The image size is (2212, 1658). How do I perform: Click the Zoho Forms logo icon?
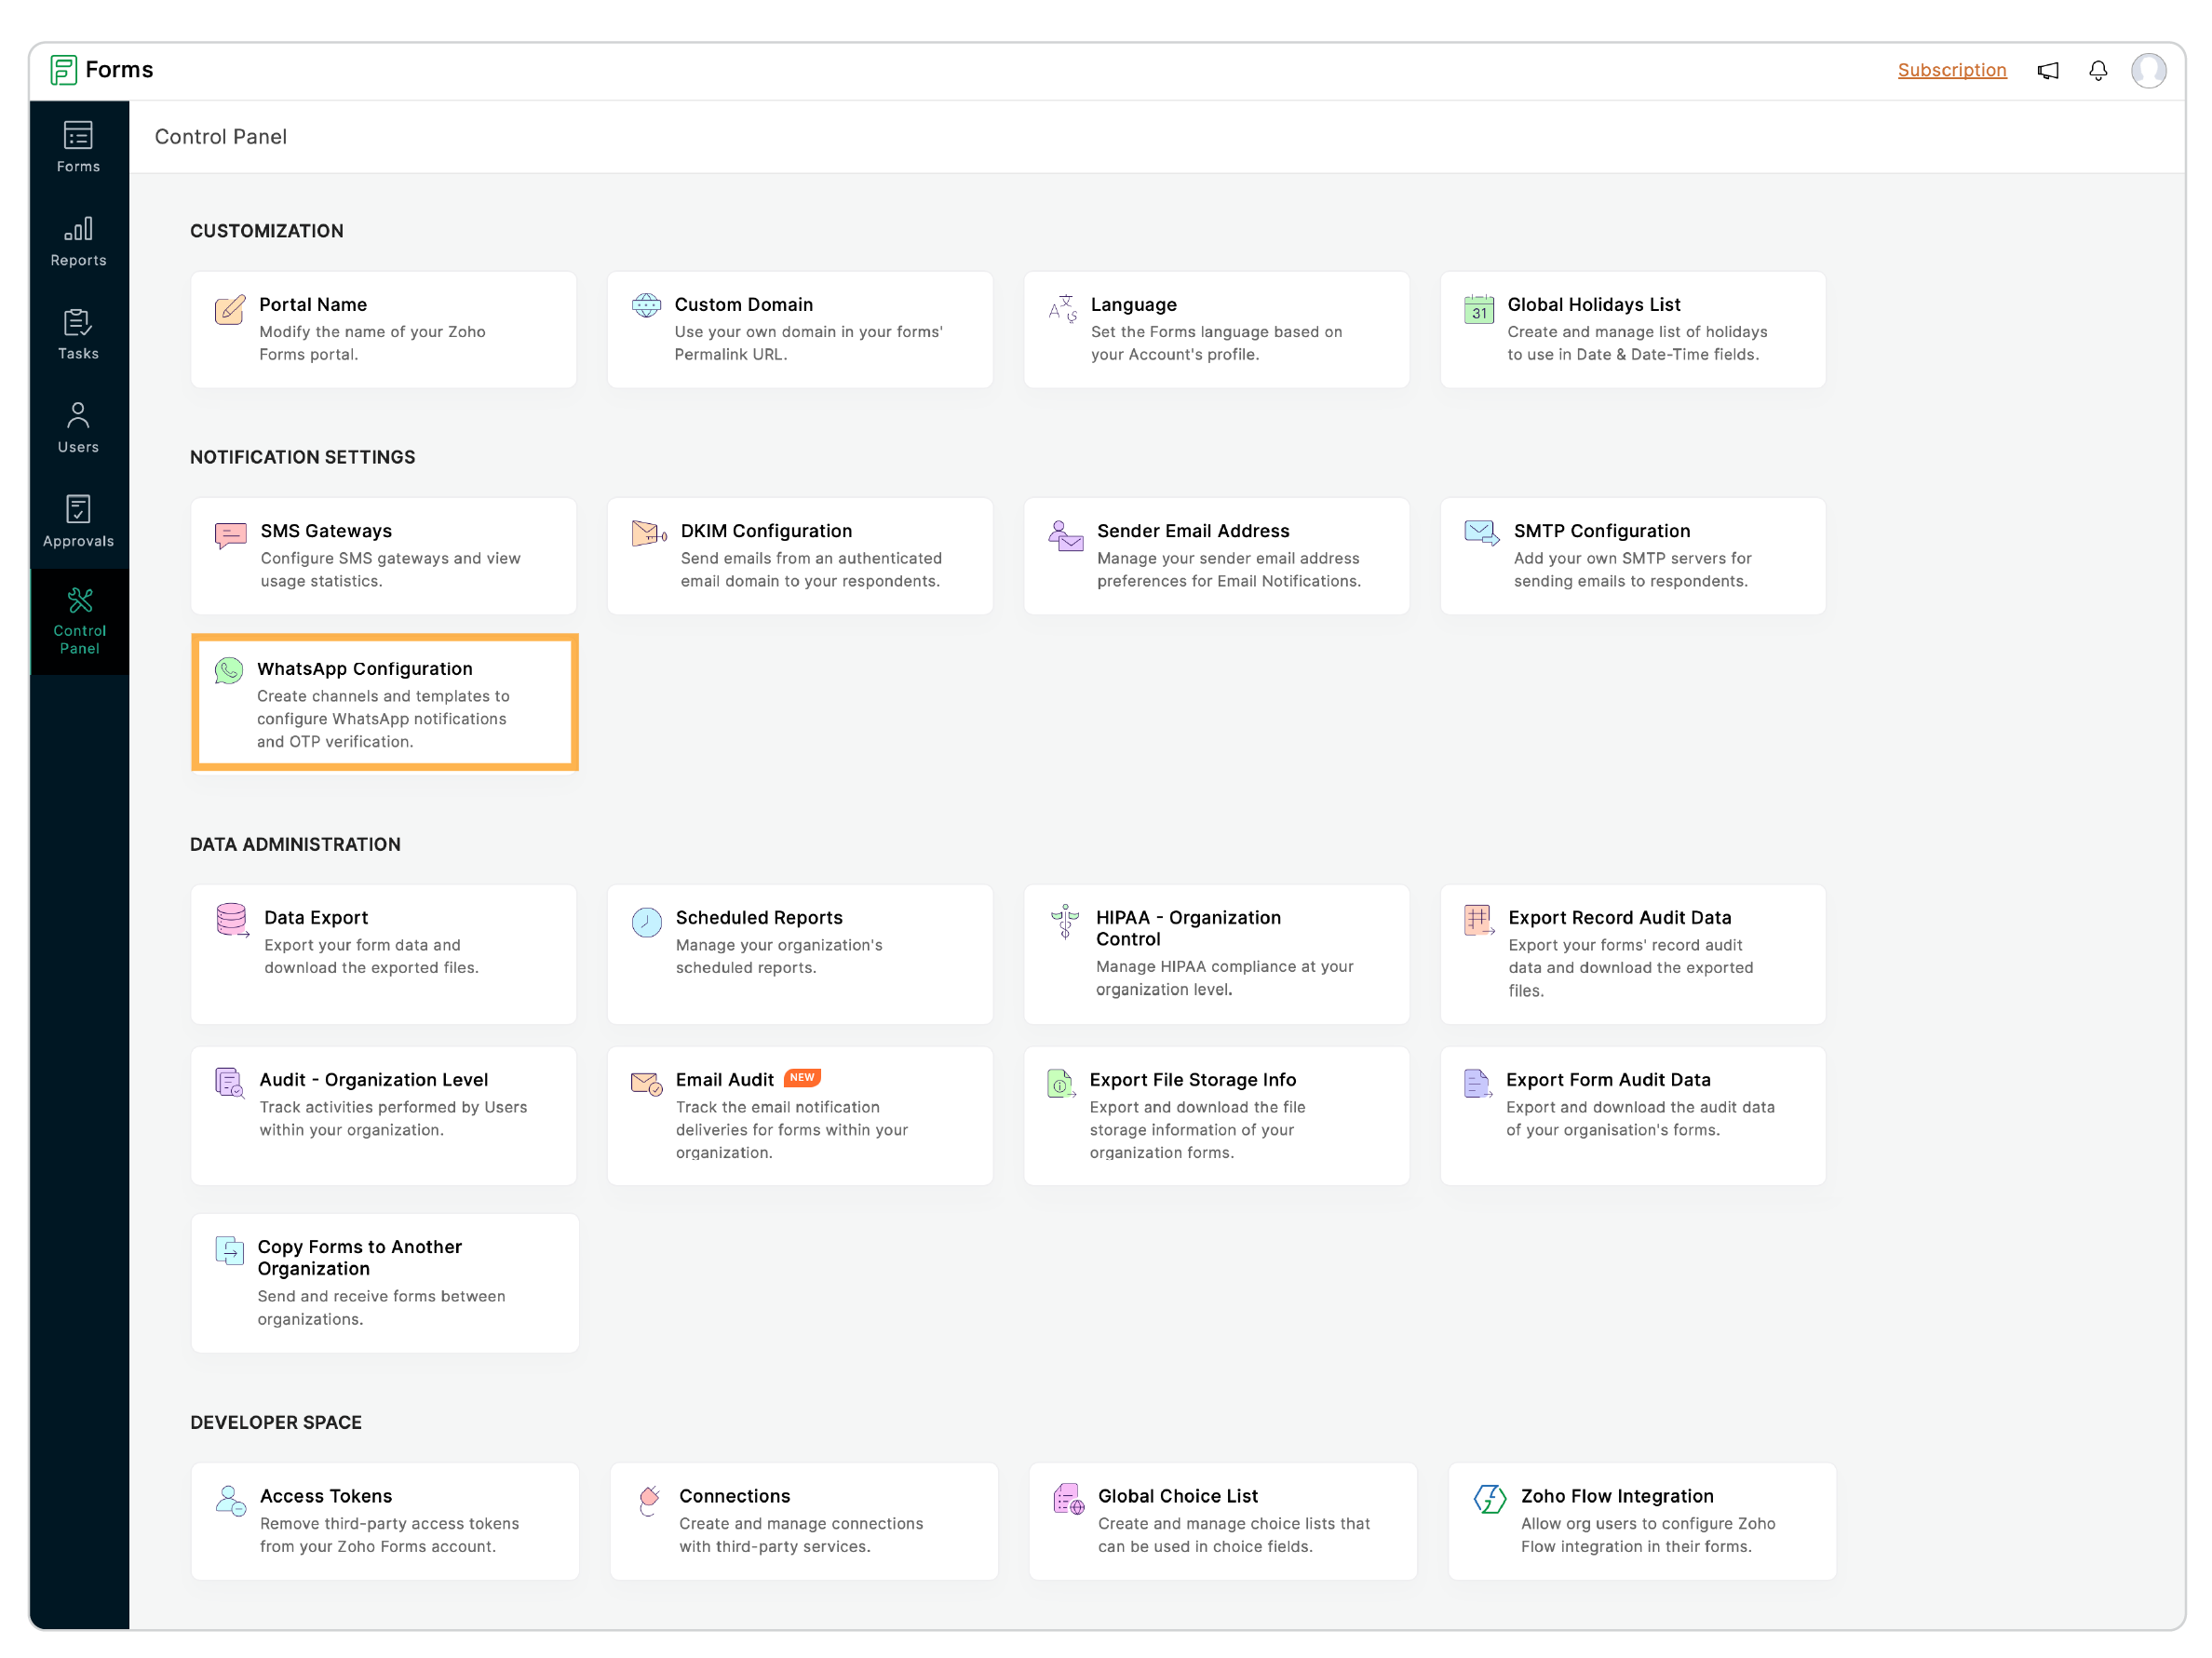pos(63,70)
